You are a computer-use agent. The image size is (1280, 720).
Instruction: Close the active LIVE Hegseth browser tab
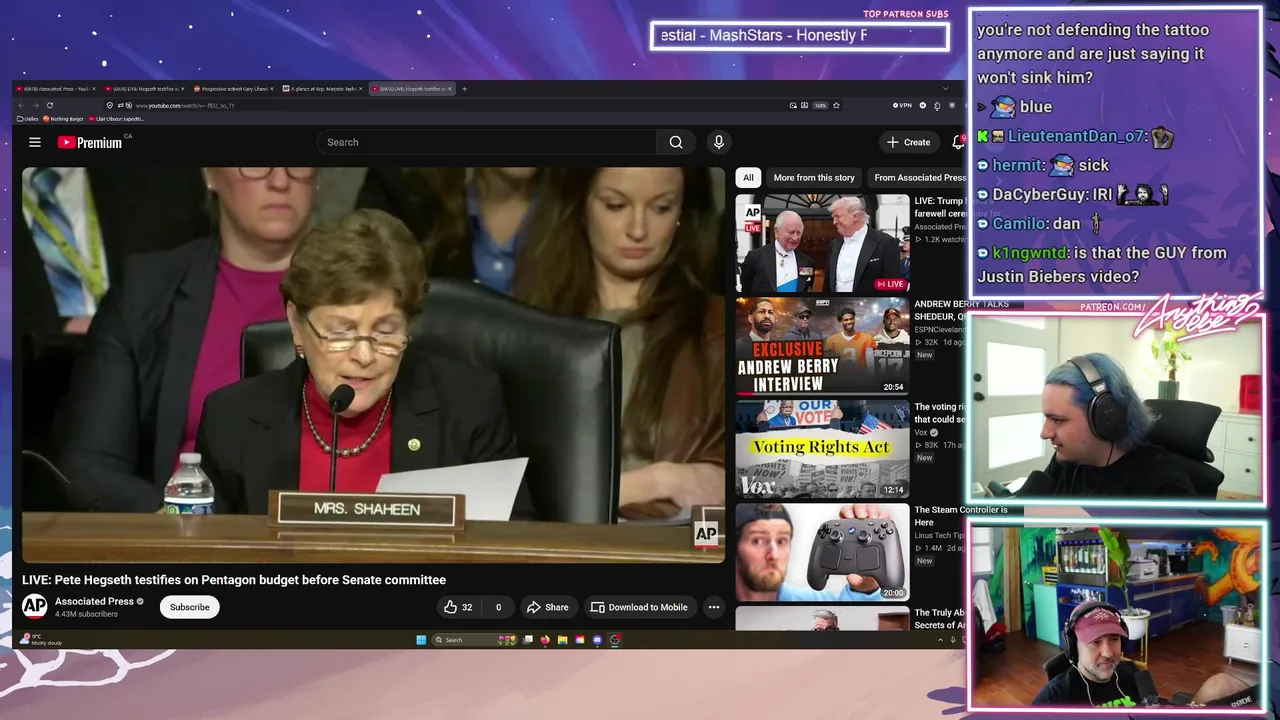450,89
